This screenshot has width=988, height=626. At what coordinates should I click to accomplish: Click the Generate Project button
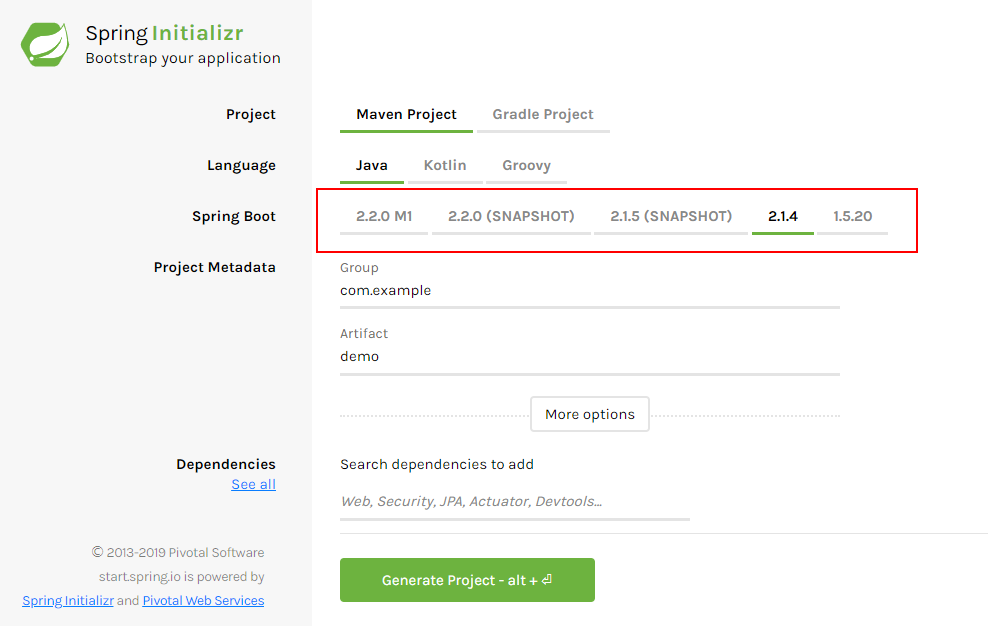467,580
